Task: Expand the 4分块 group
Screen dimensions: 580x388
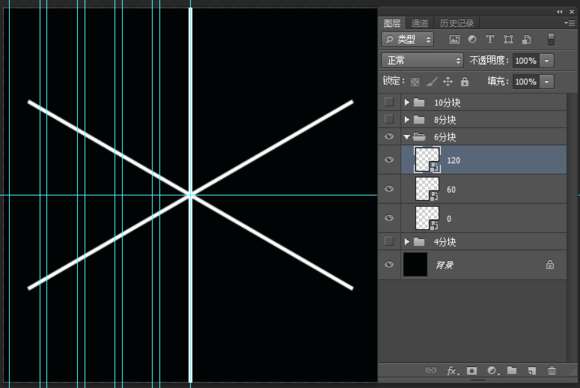Action: pyautogui.click(x=407, y=242)
